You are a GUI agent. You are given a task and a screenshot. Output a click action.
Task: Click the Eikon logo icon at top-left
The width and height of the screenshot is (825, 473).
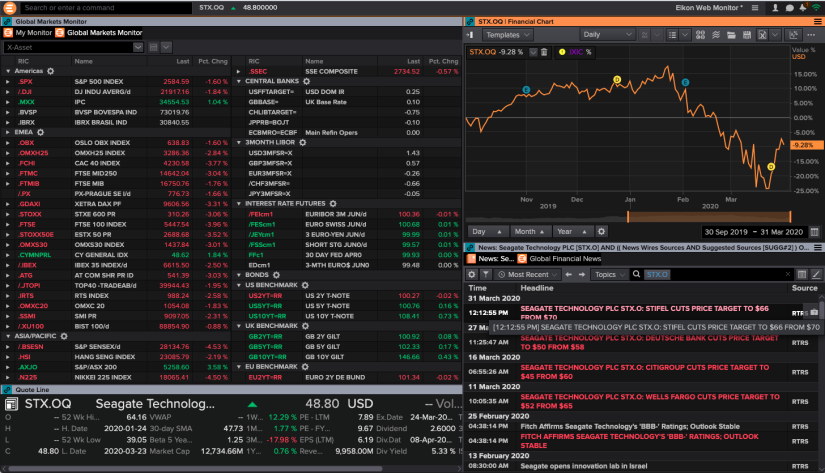[x=10, y=7]
